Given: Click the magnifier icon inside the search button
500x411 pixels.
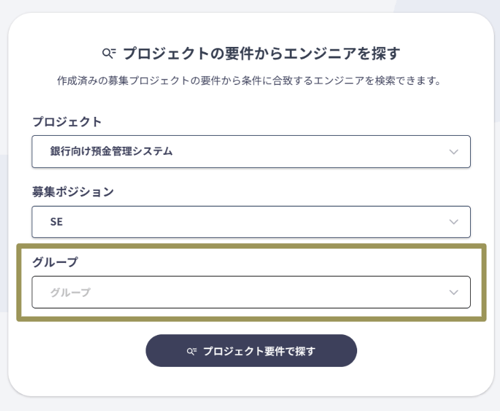Looking at the screenshot, I should coord(191,351).
